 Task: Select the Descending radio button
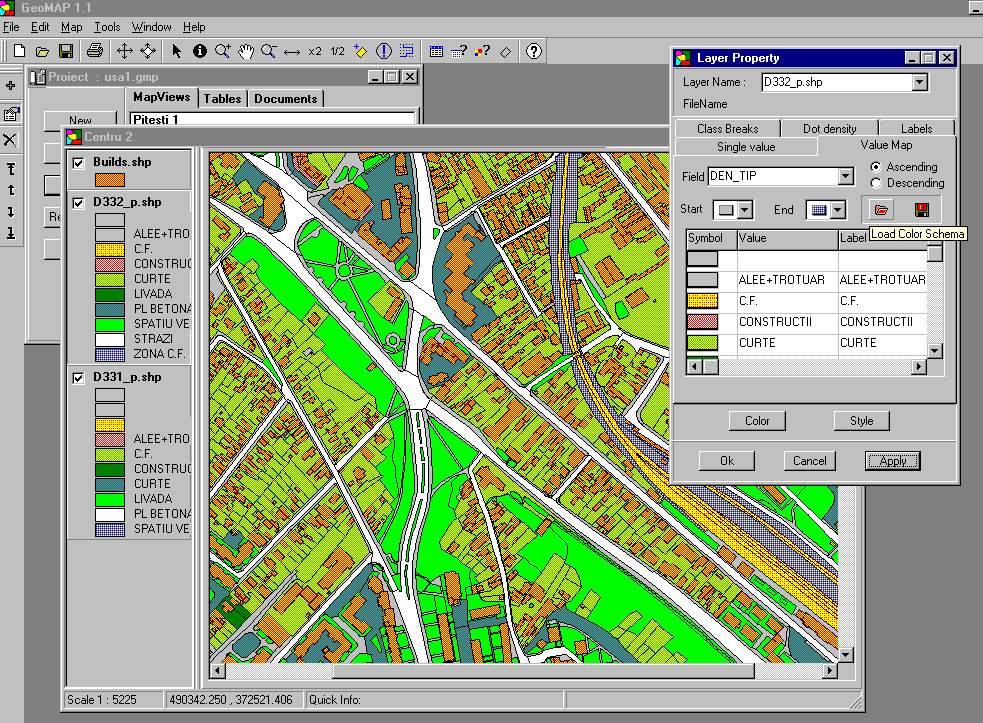pos(876,183)
